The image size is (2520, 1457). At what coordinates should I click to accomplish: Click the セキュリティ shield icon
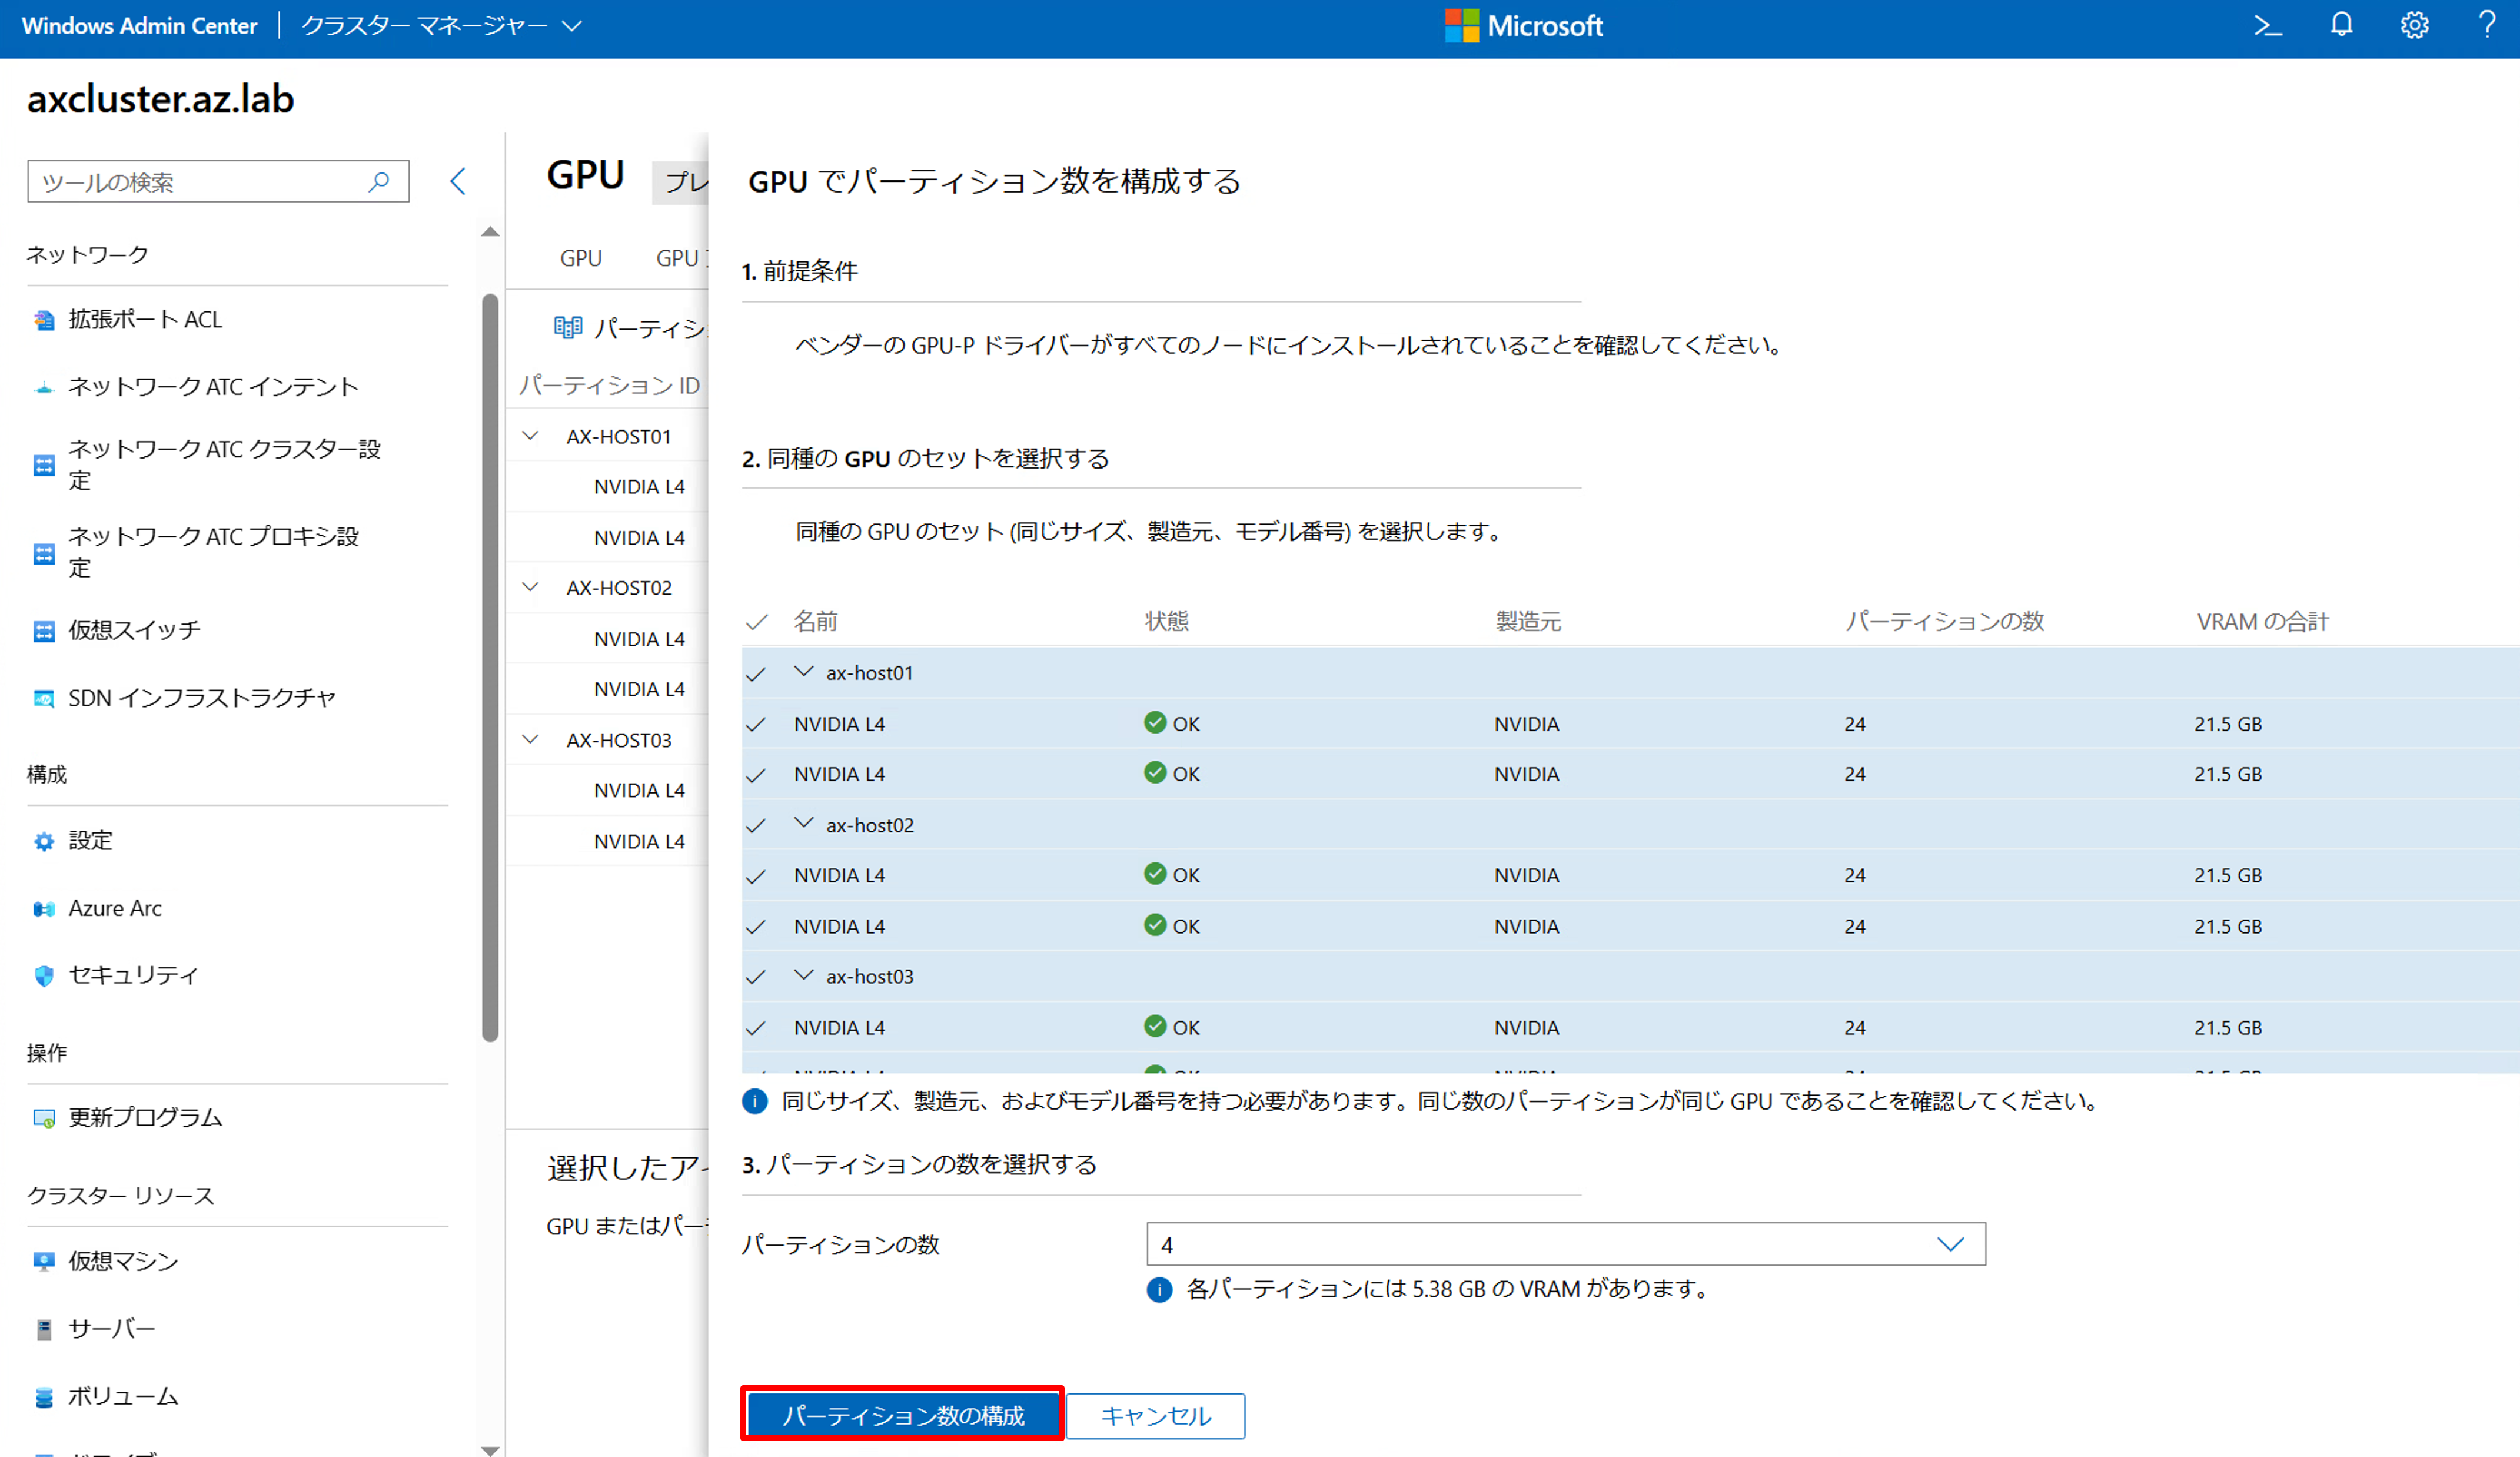coord(44,976)
